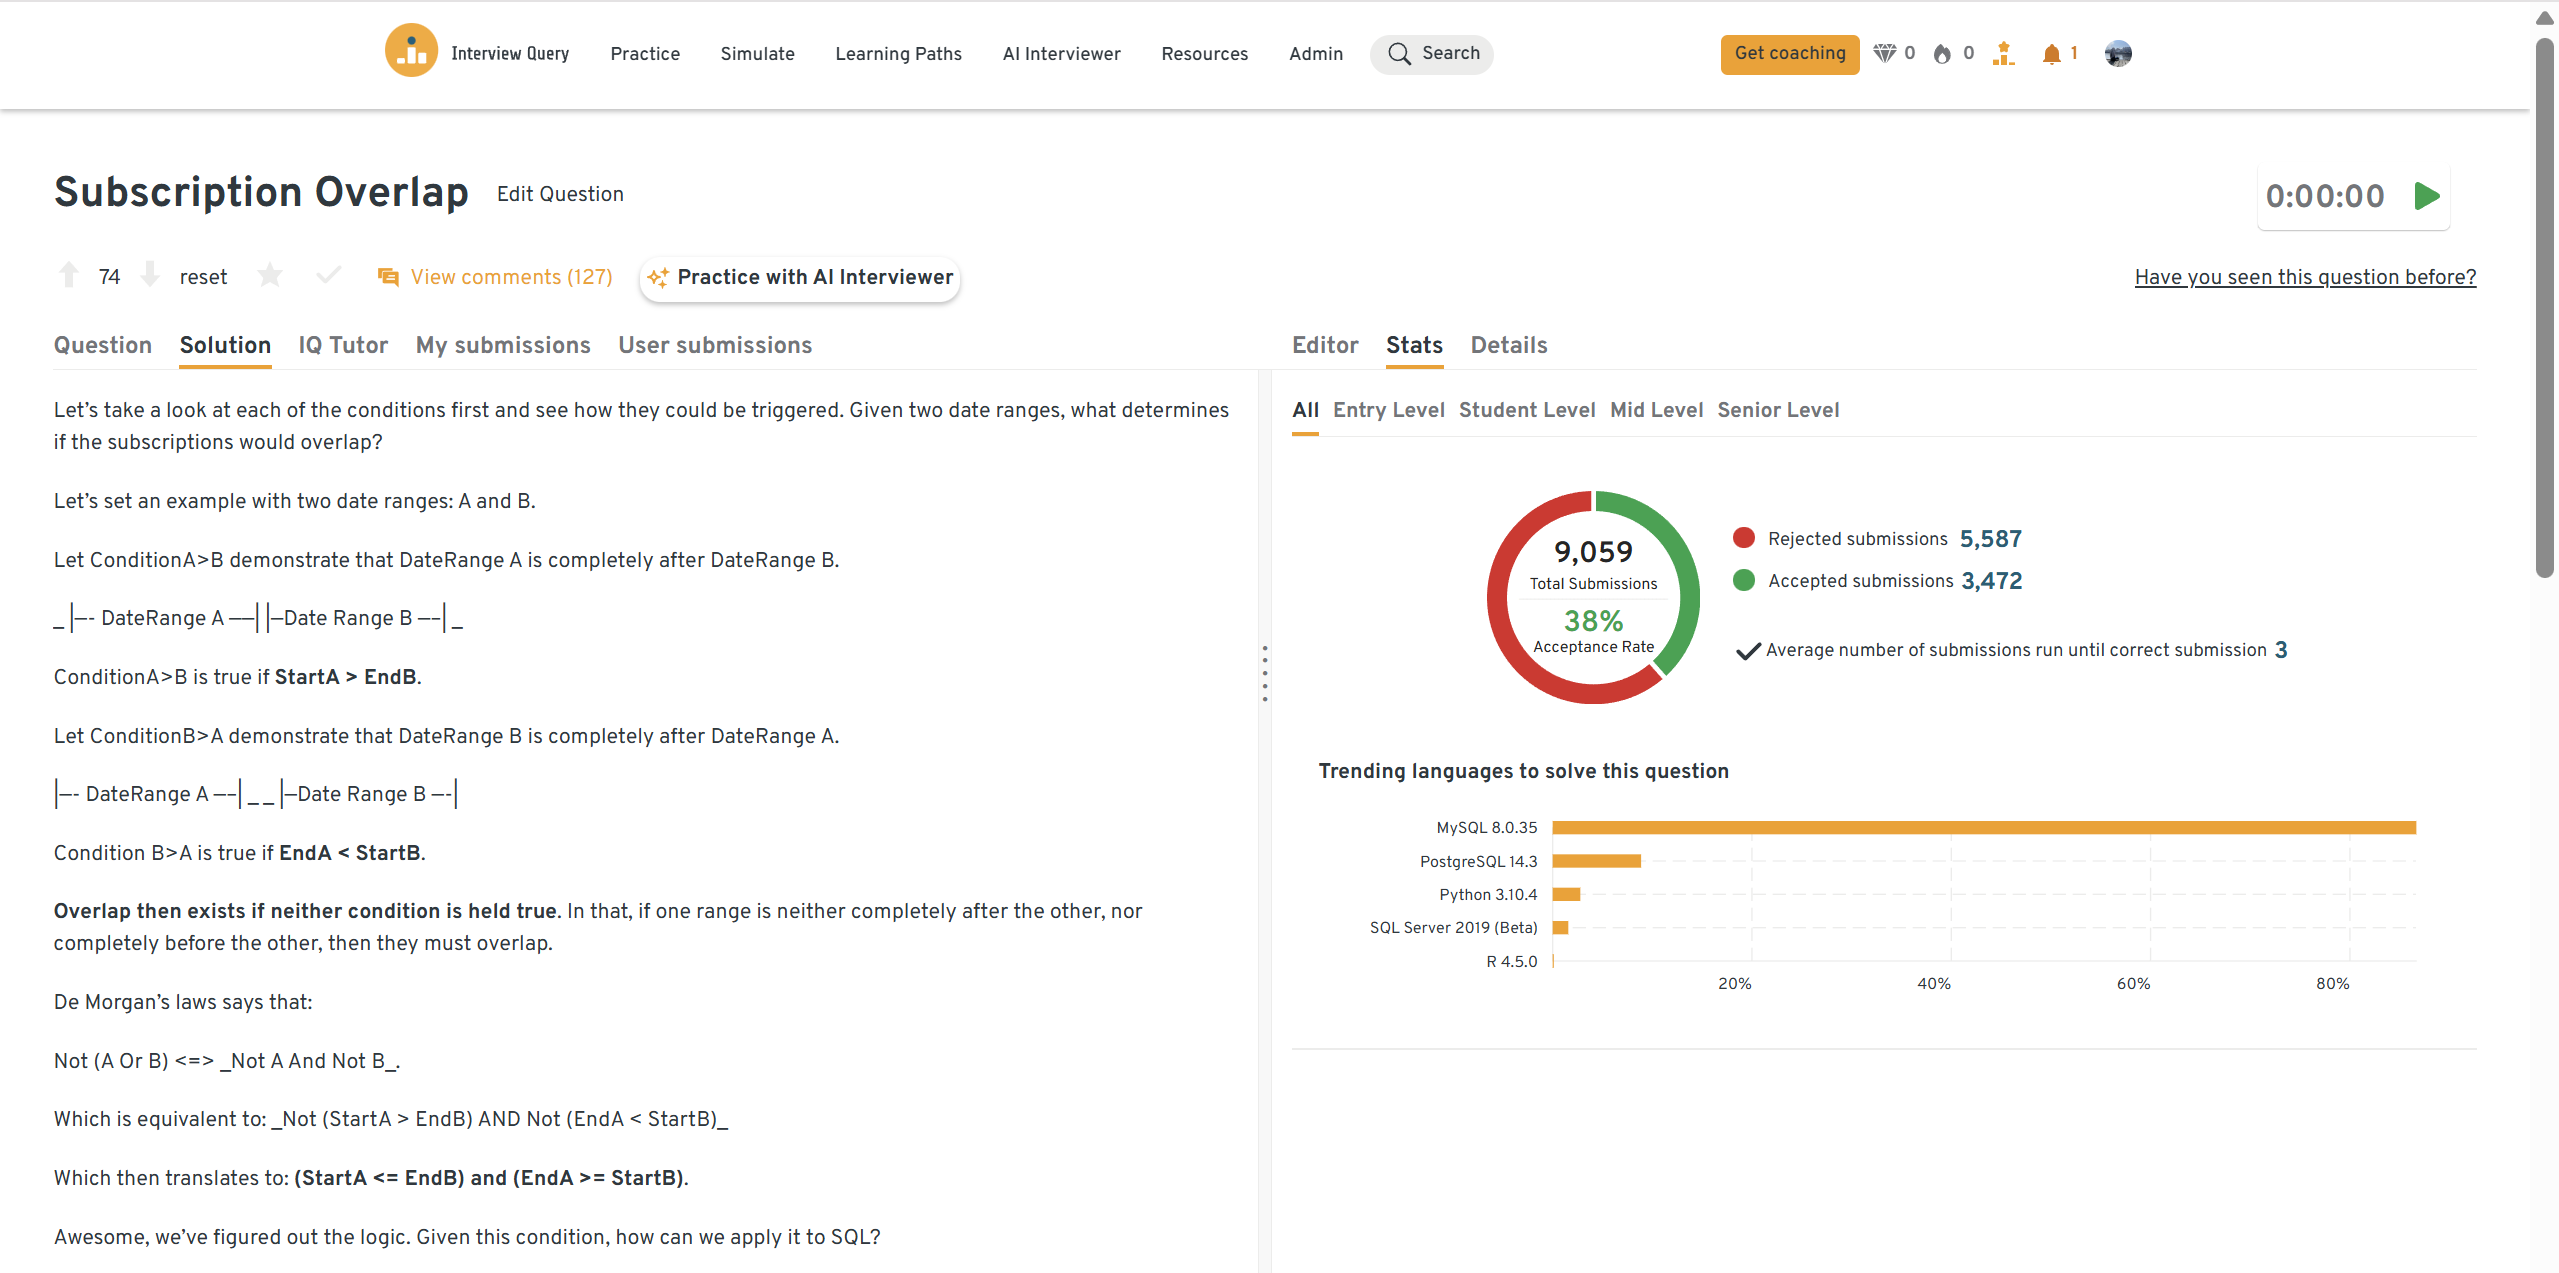Start the timer with green play button

[2427, 196]
